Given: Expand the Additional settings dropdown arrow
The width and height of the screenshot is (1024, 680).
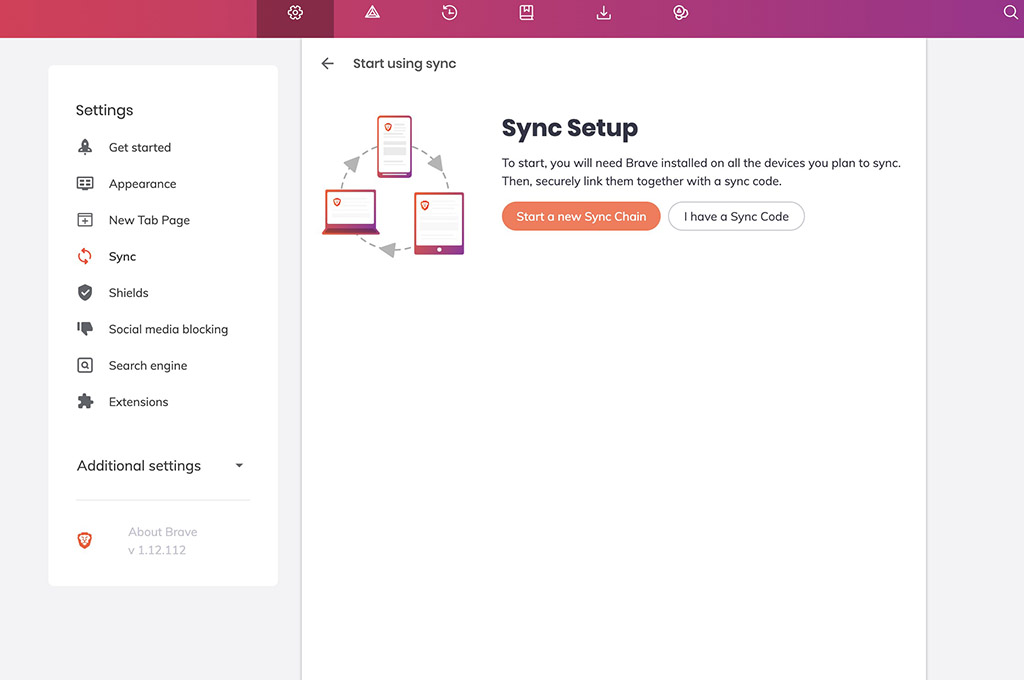Looking at the screenshot, I should click(x=239, y=466).
